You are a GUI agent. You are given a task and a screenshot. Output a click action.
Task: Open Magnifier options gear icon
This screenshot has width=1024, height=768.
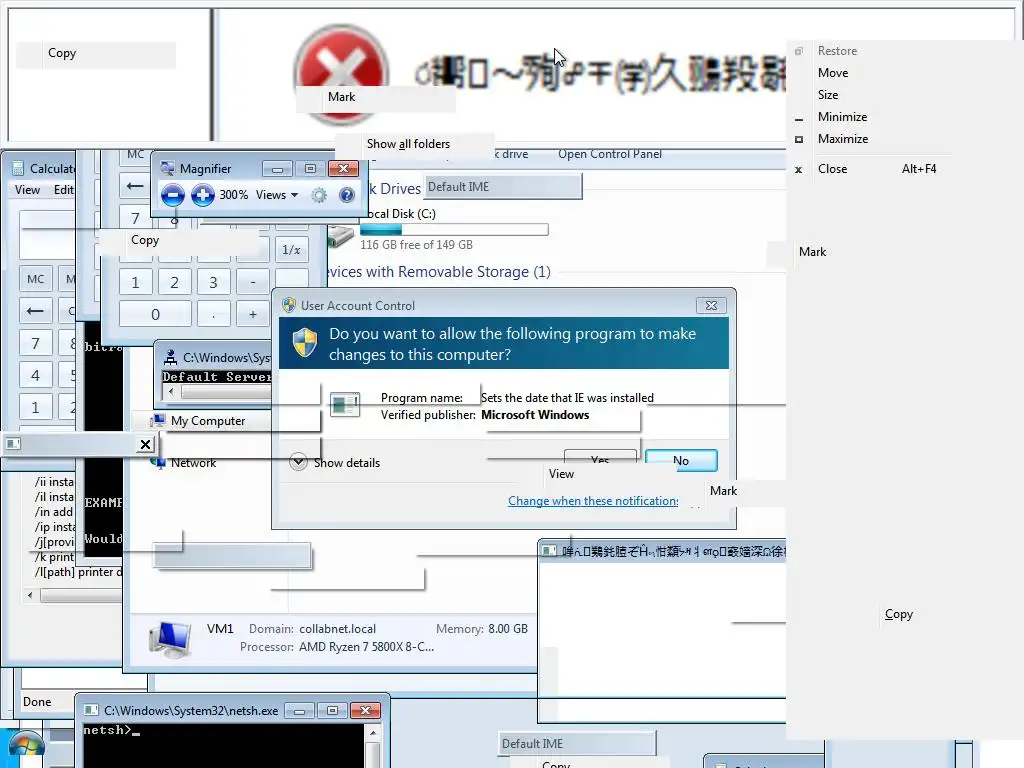319,195
